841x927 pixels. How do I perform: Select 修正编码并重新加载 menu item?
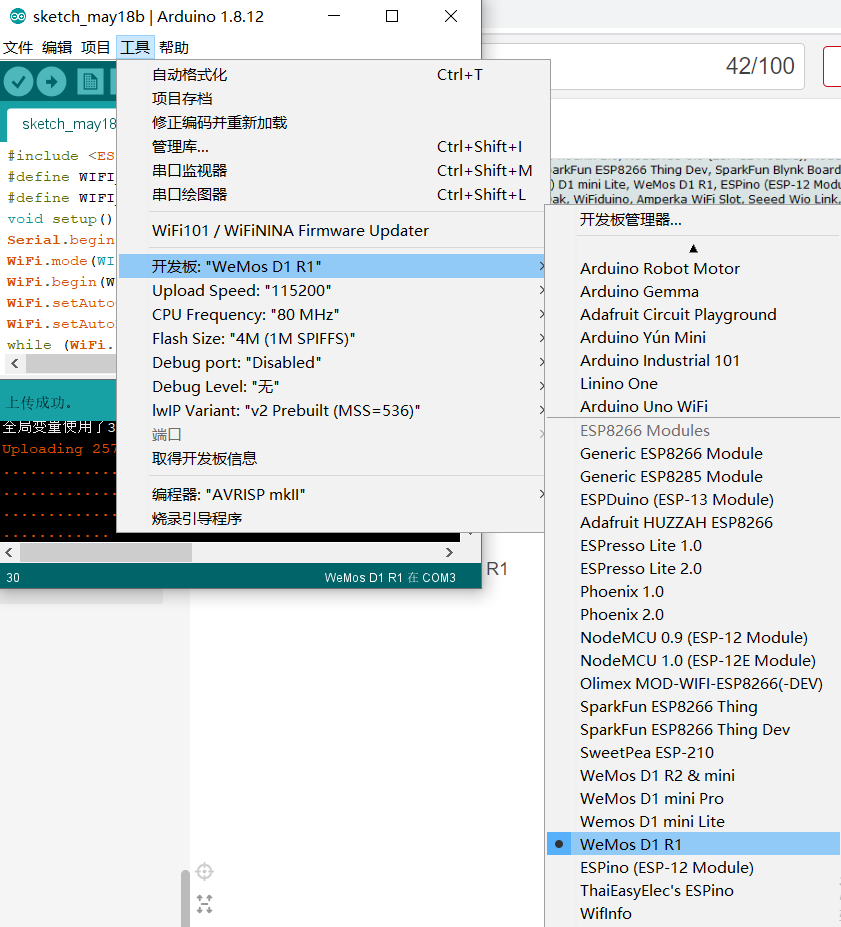click(x=331, y=122)
